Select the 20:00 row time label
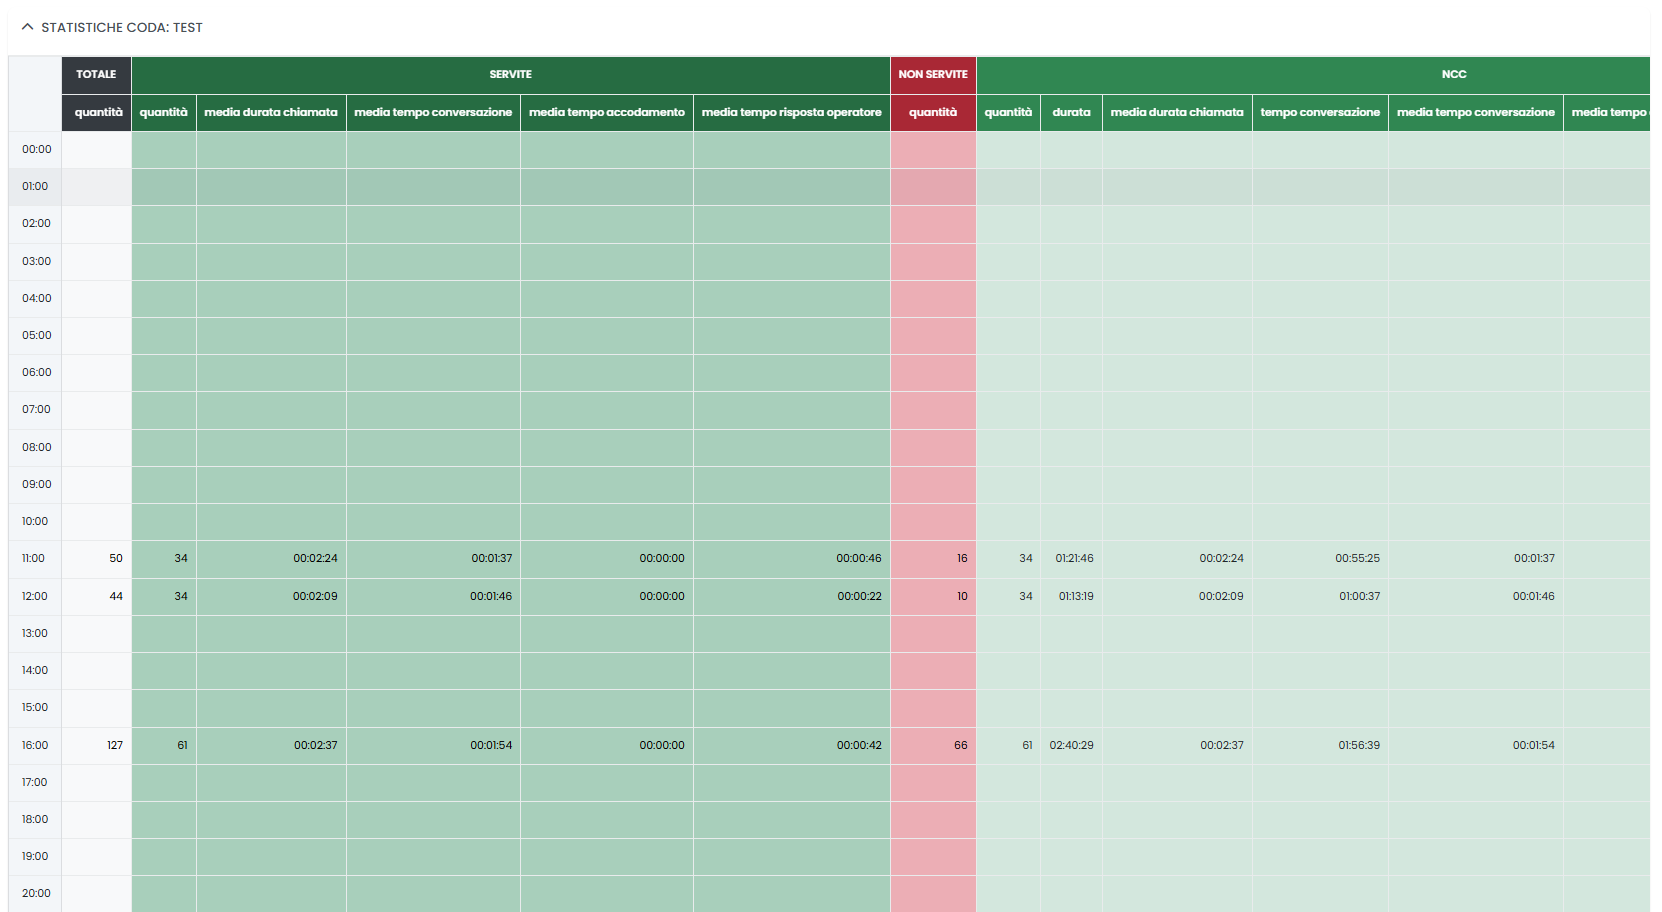 [36, 893]
